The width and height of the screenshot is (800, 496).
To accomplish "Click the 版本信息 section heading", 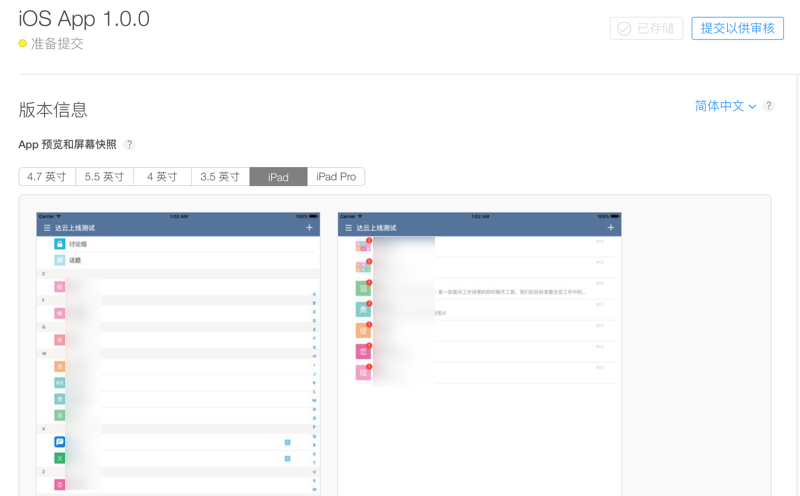I will click(x=53, y=110).
